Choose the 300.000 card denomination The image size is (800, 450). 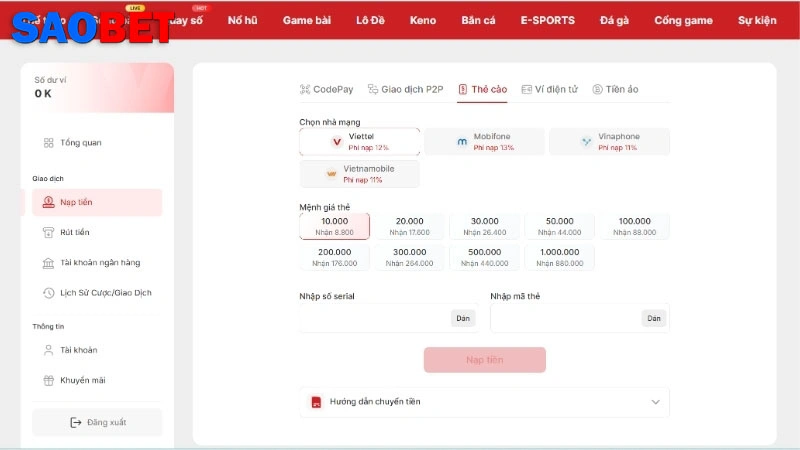[x=409, y=257]
